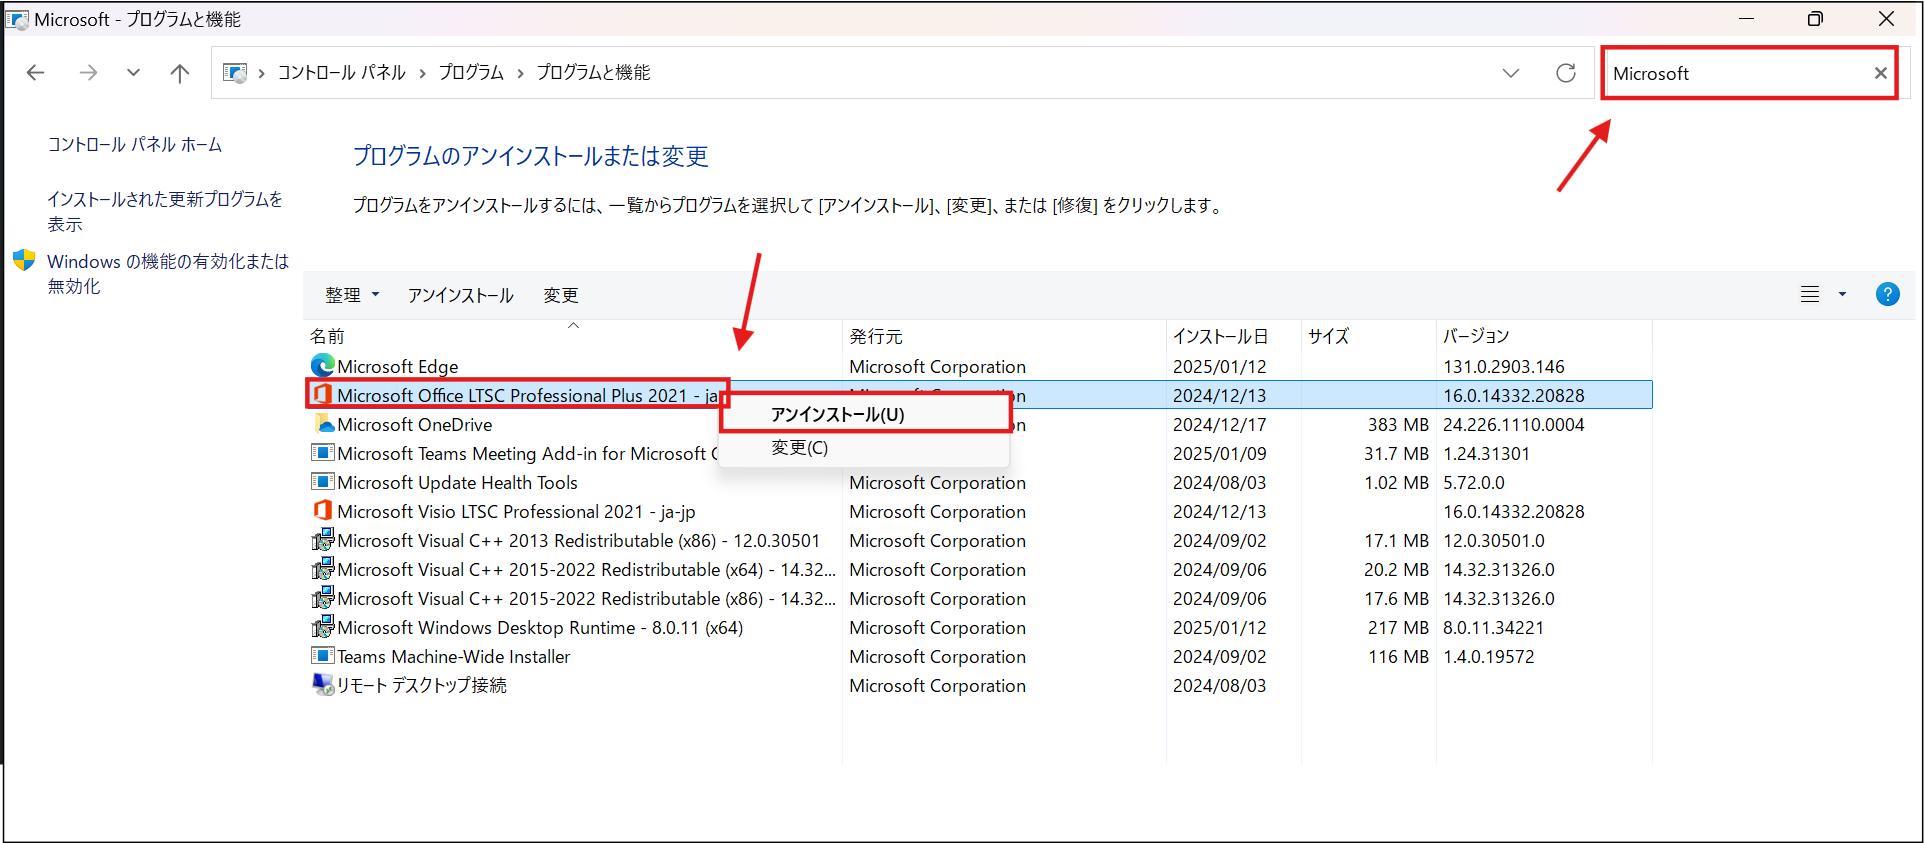The image size is (1924, 843).
Task: Refresh the program list
Action: click(1566, 73)
